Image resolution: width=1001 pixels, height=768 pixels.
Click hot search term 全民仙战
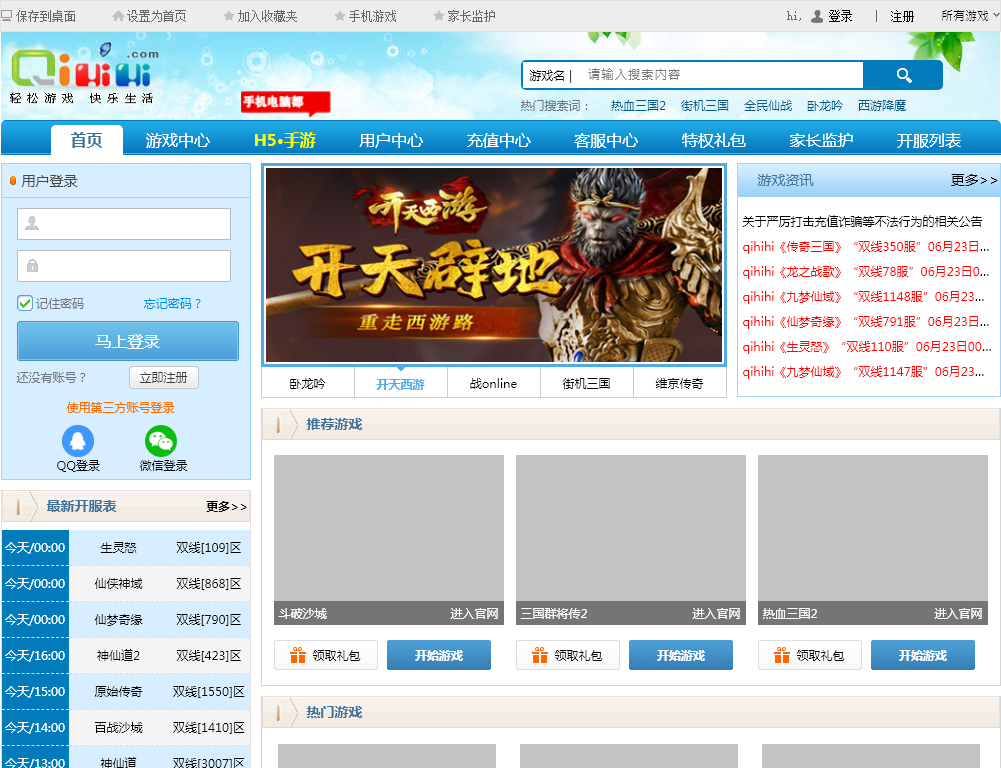[x=768, y=105]
